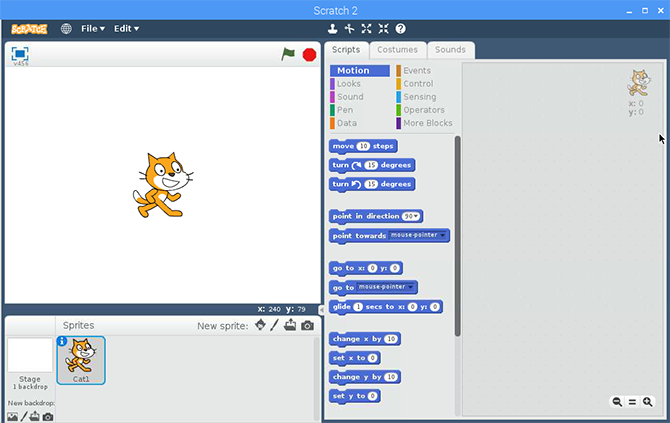Select the Control block category
670x423 pixels.
418,84
